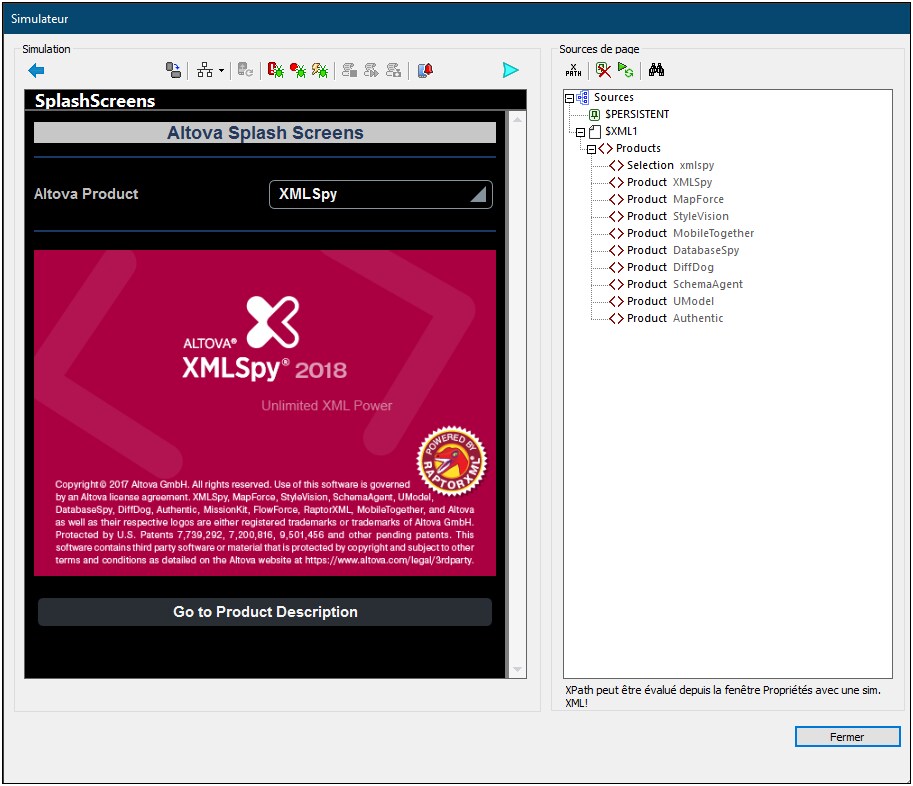913x786 pixels.
Task: Click the binoculars find icon
Action: (x=656, y=70)
